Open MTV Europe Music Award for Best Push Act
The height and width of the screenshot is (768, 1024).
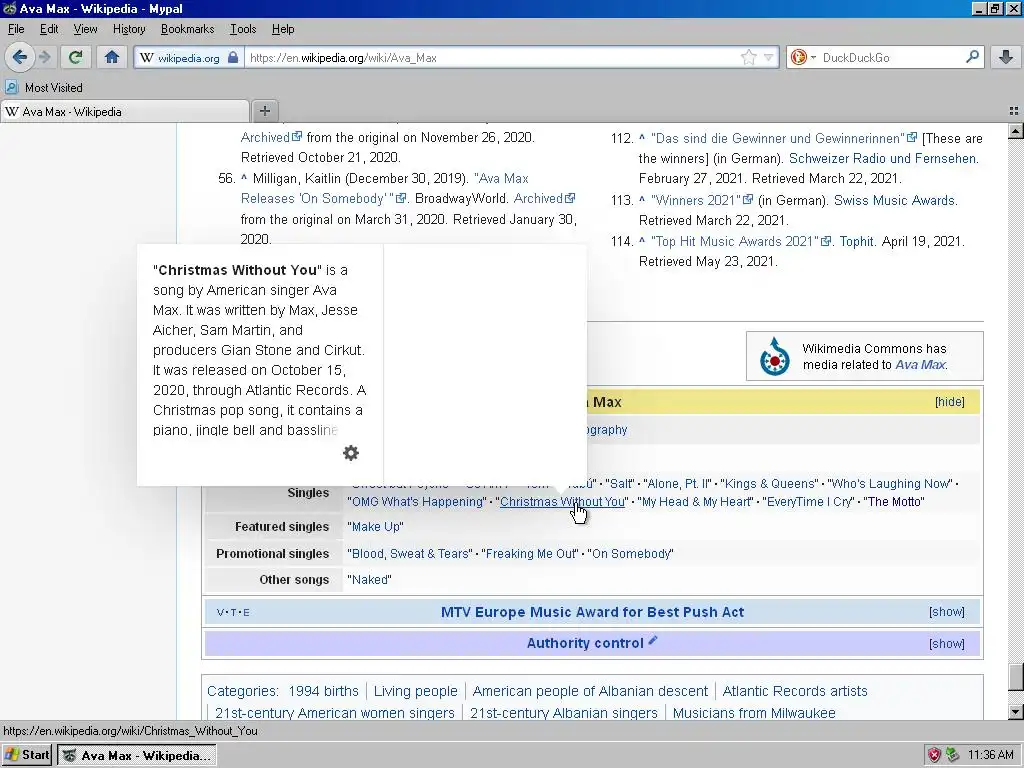pyautogui.click(x=592, y=612)
